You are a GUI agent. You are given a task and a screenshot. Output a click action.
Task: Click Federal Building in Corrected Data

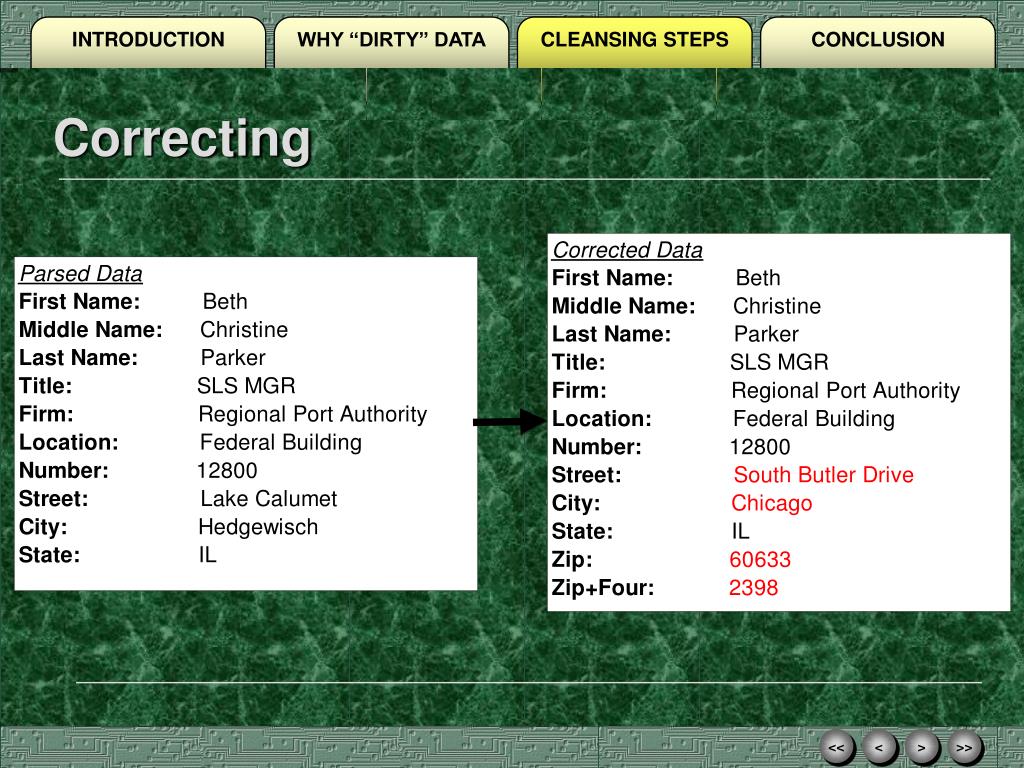[x=814, y=419]
